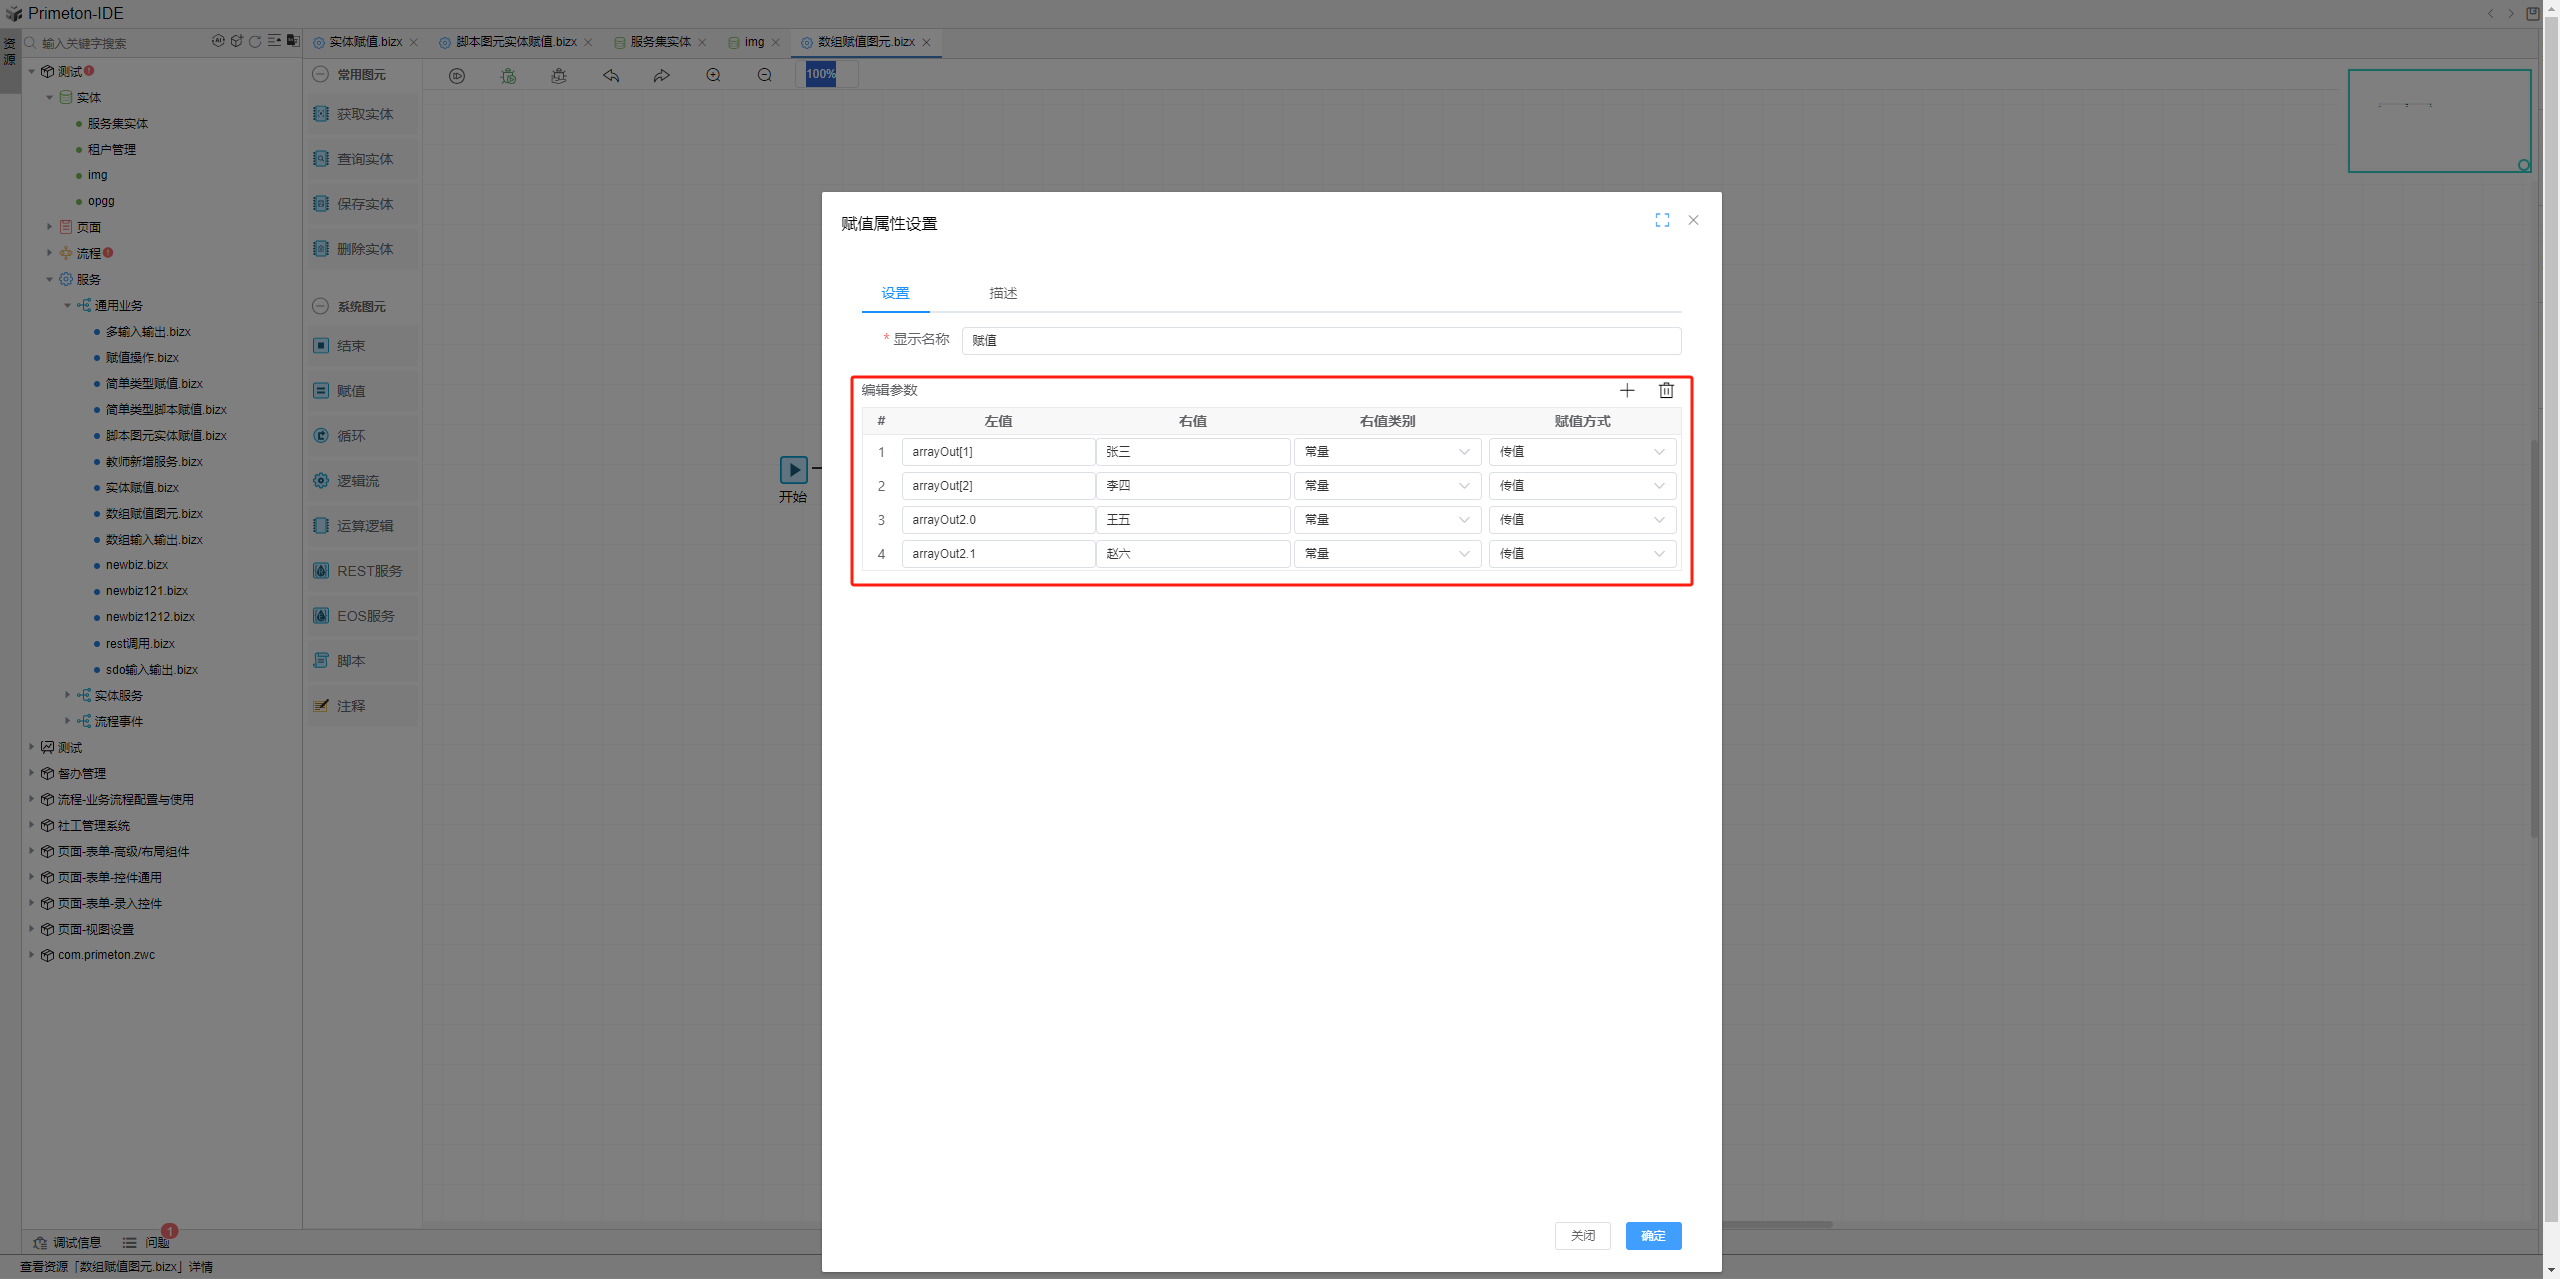Select the 开始 start node icon
The height and width of the screenshot is (1279, 2560).
click(x=793, y=469)
